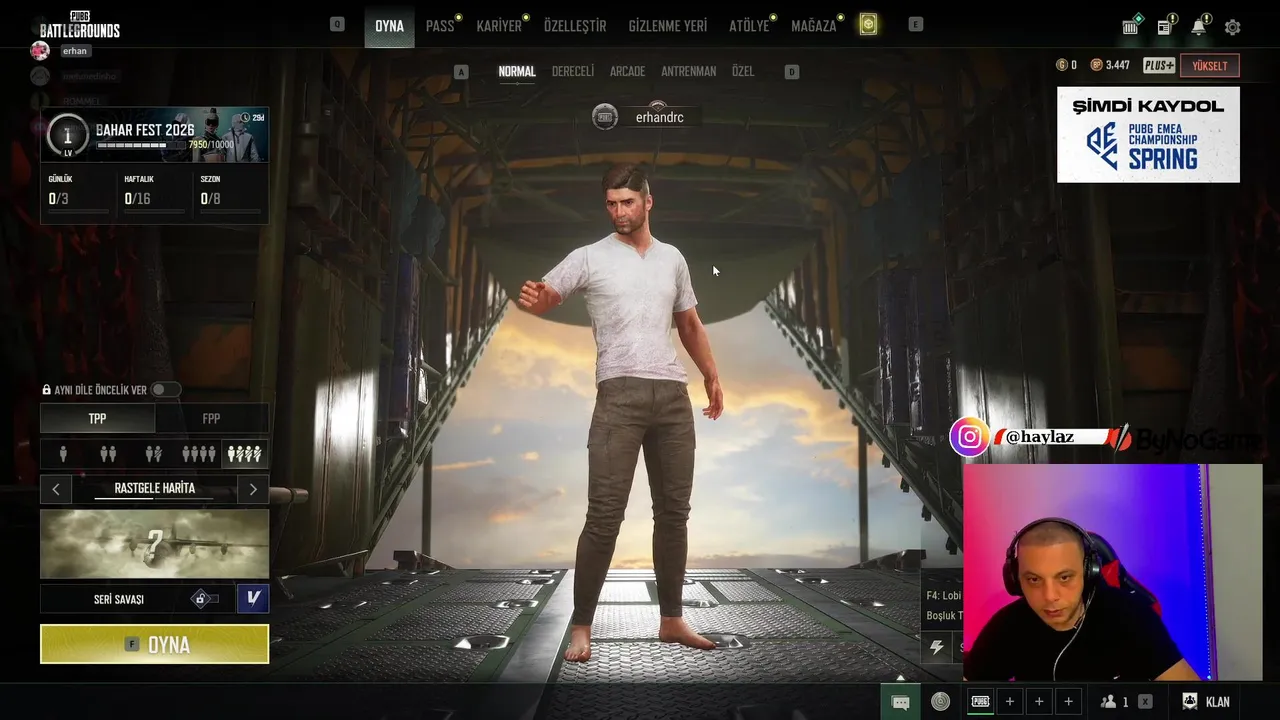The width and height of the screenshot is (1280, 720).
Task: Open the news feed icon
Action: point(1166,26)
